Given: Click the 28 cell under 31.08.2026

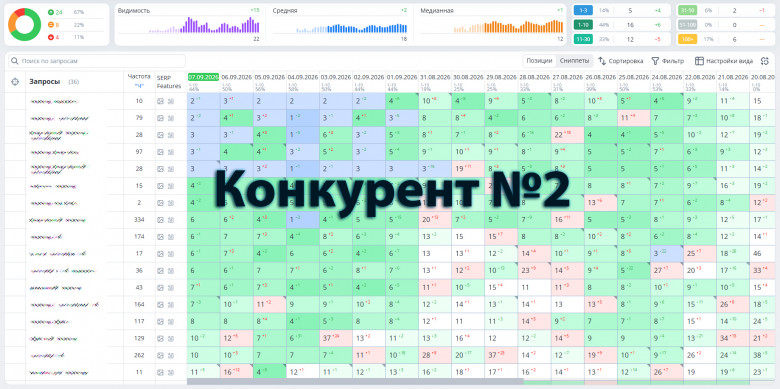Looking at the screenshot, I should tap(435, 355).
